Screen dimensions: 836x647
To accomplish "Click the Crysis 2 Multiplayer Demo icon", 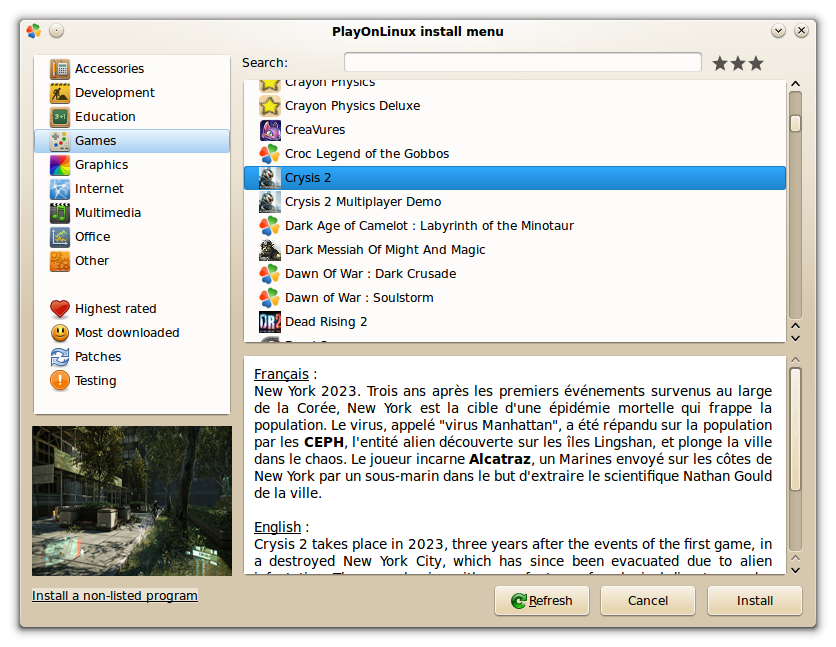I will (x=270, y=202).
